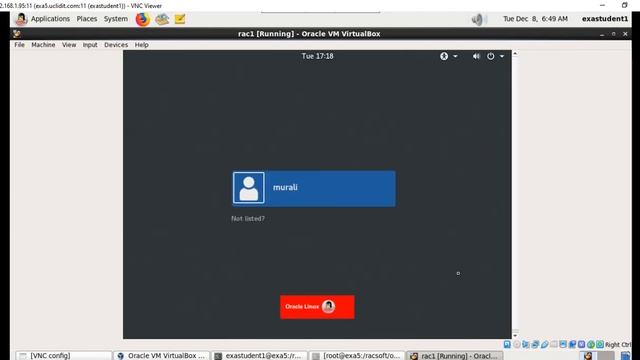The image size is (640, 360).
Task: Click the VirtualBox USB devices indicator
Action: [x=544, y=344]
